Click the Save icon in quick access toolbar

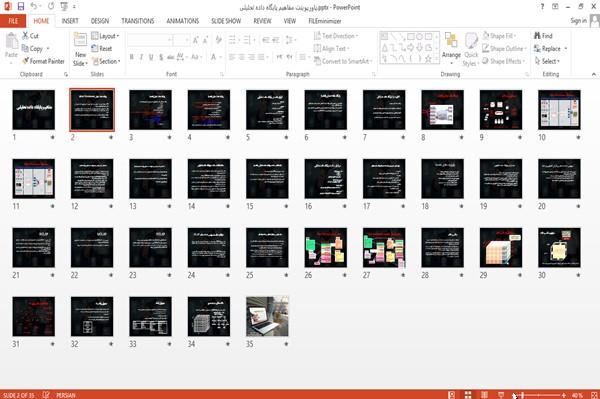[x=21, y=6]
